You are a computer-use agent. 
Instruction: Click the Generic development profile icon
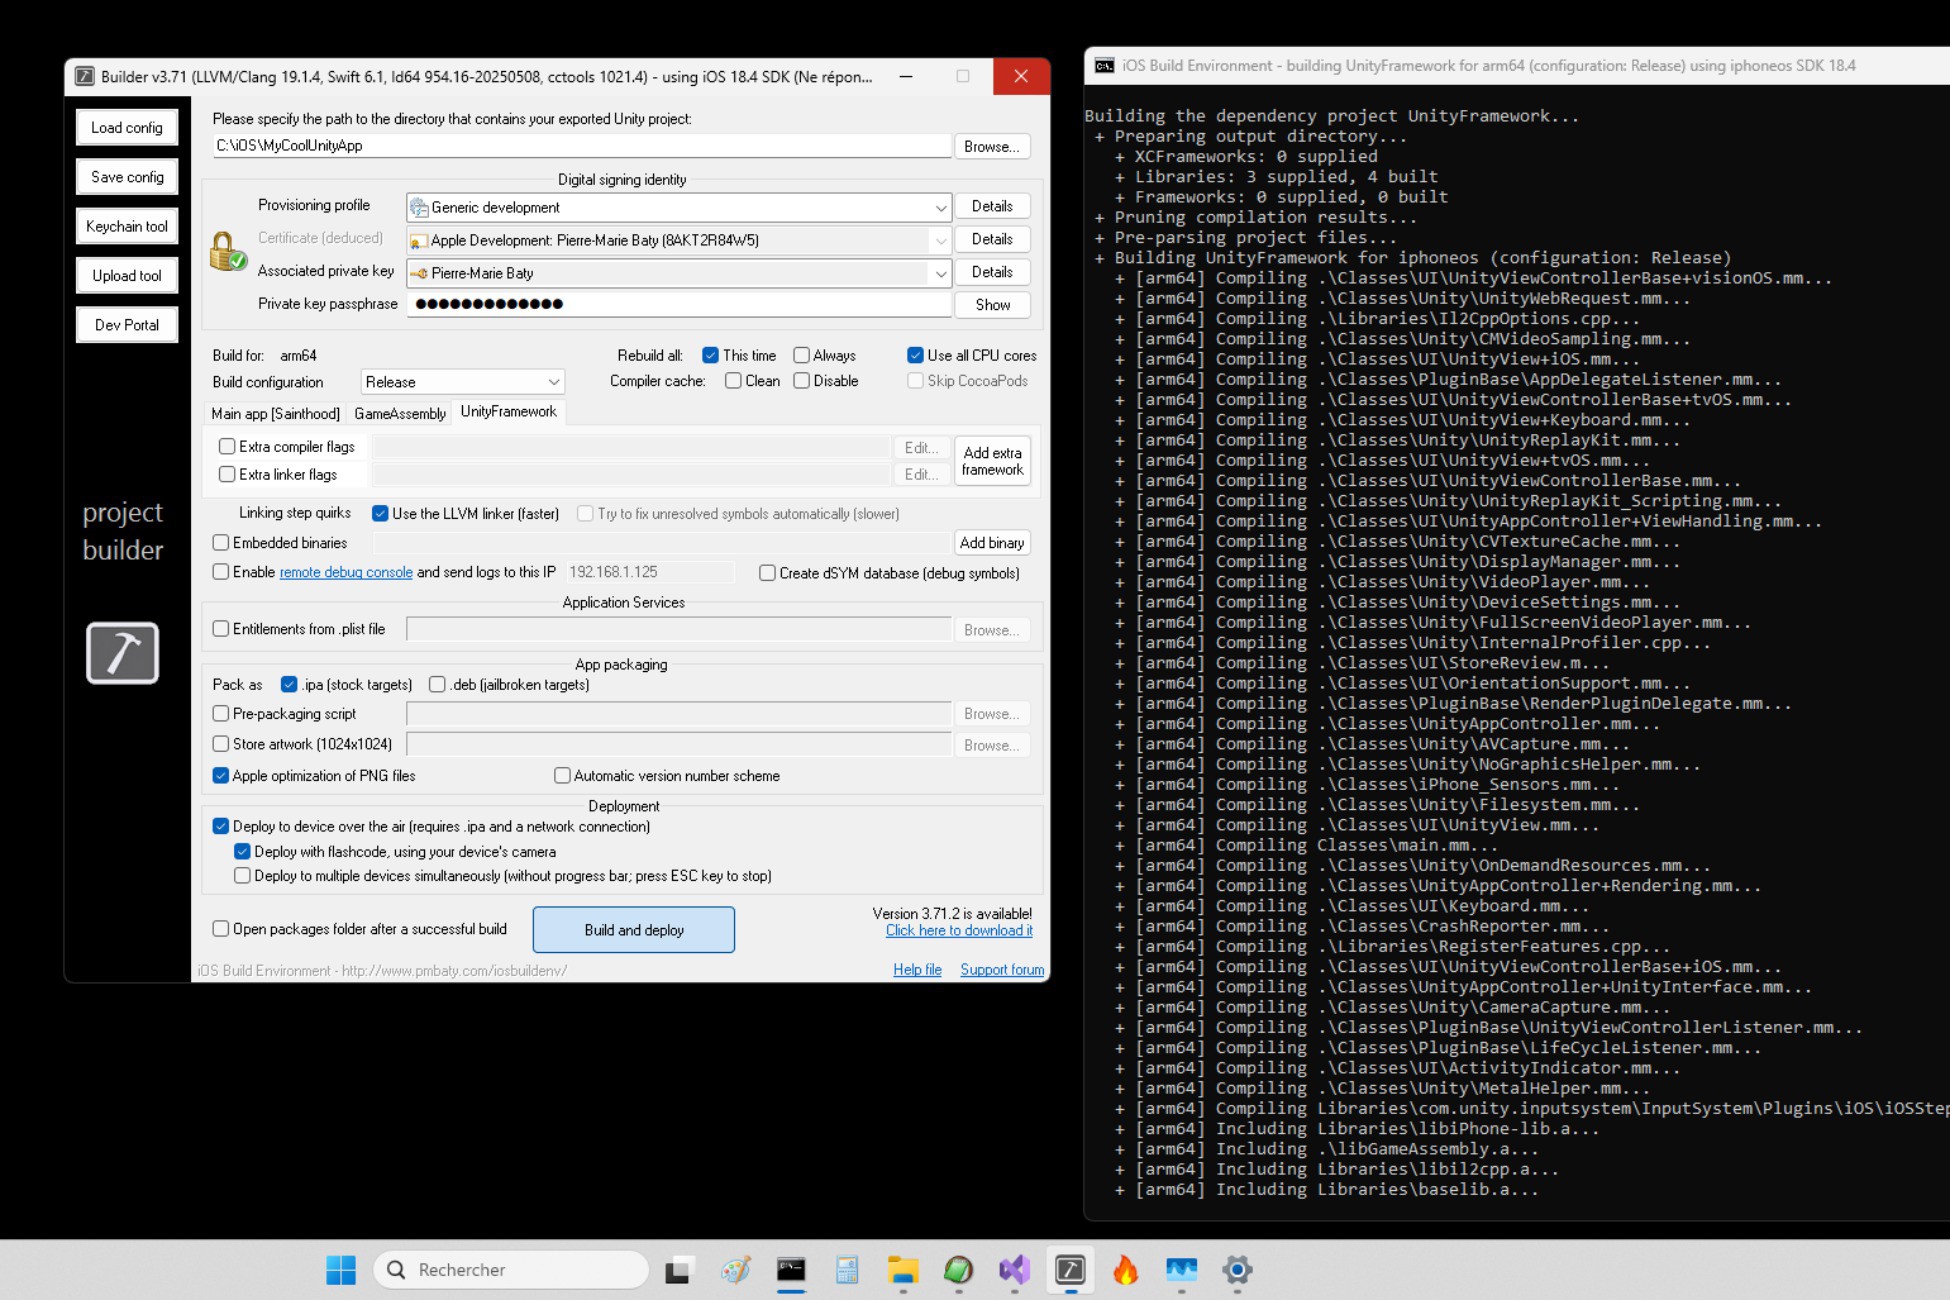click(x=419, y=208)
